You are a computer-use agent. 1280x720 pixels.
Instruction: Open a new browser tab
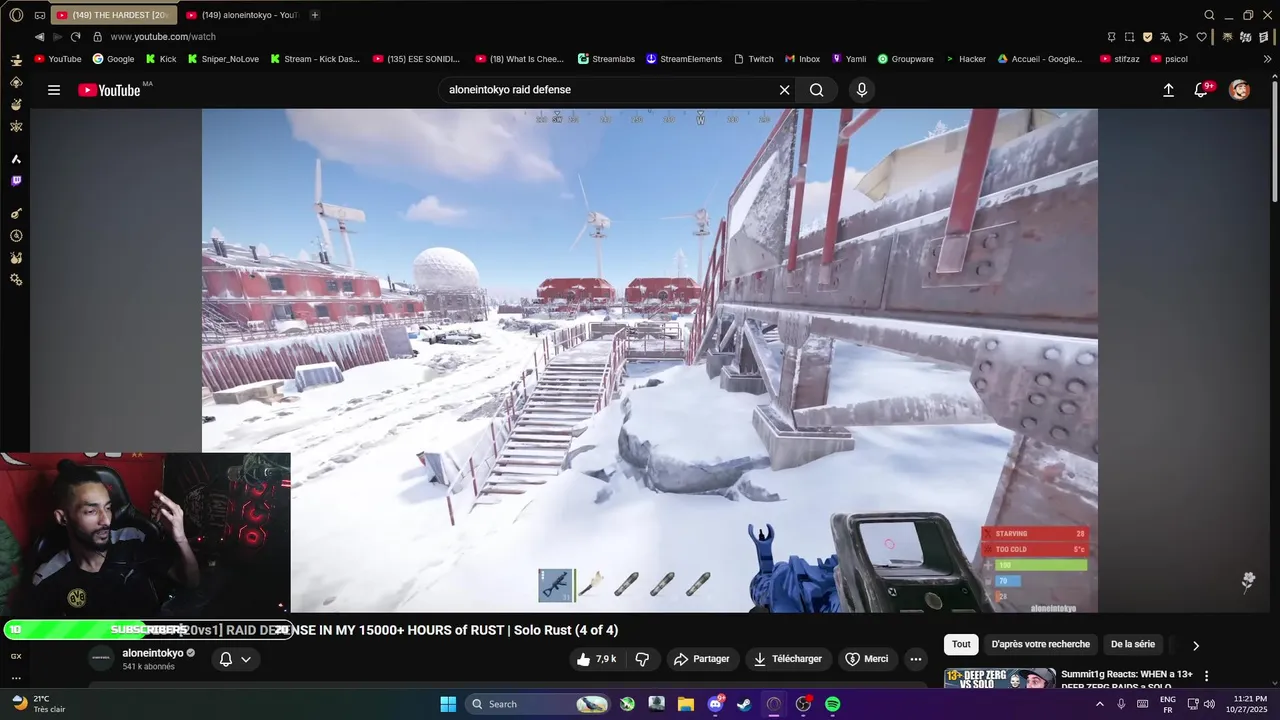tap(315, 15)
